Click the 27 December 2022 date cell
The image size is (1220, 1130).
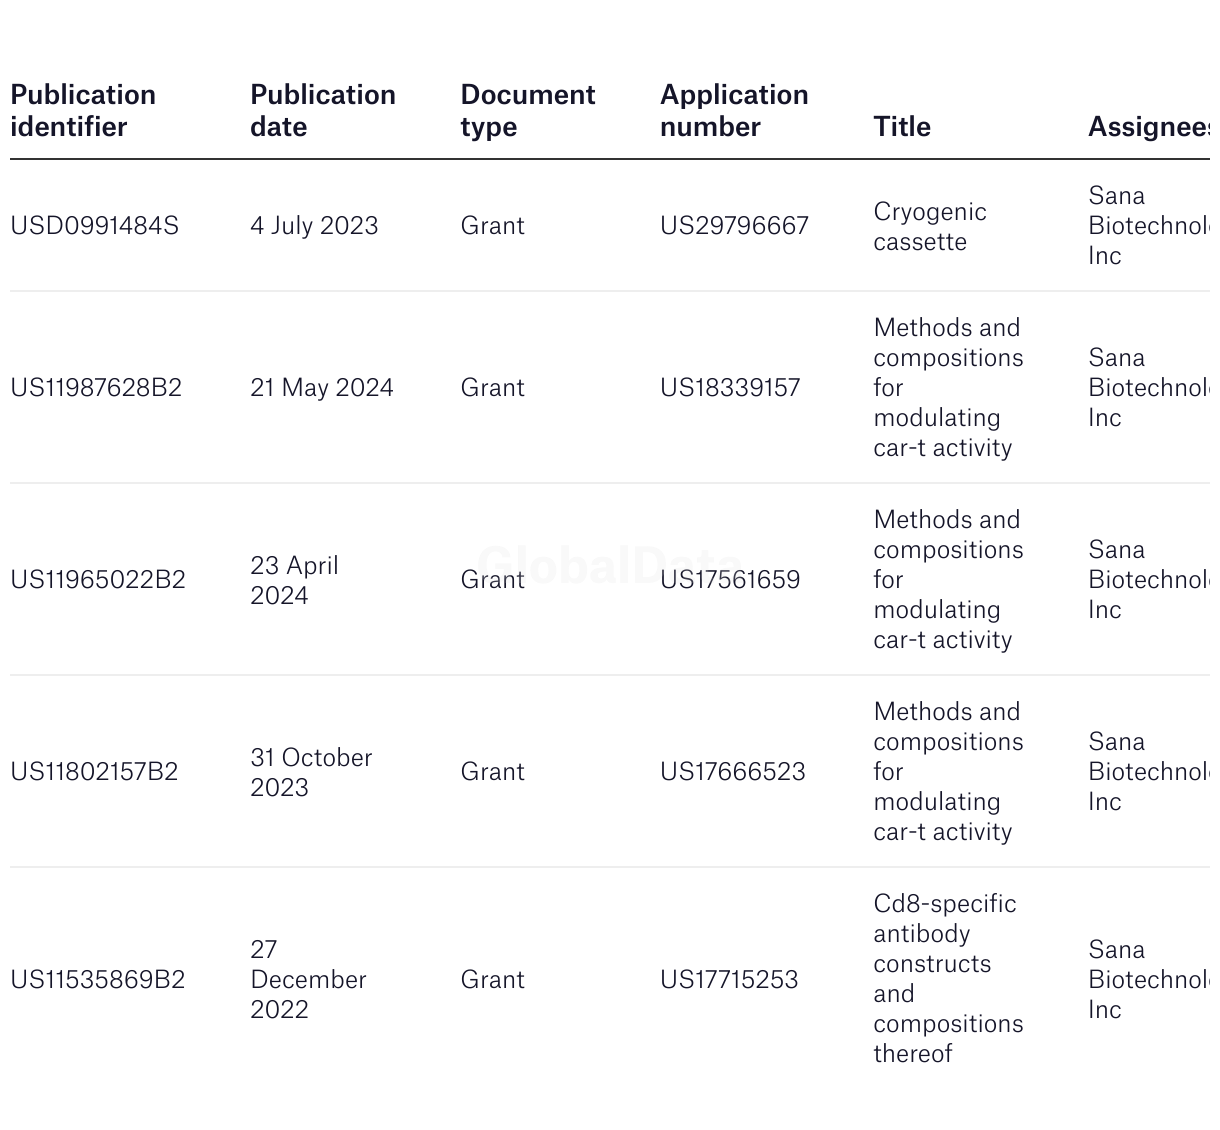308,979
